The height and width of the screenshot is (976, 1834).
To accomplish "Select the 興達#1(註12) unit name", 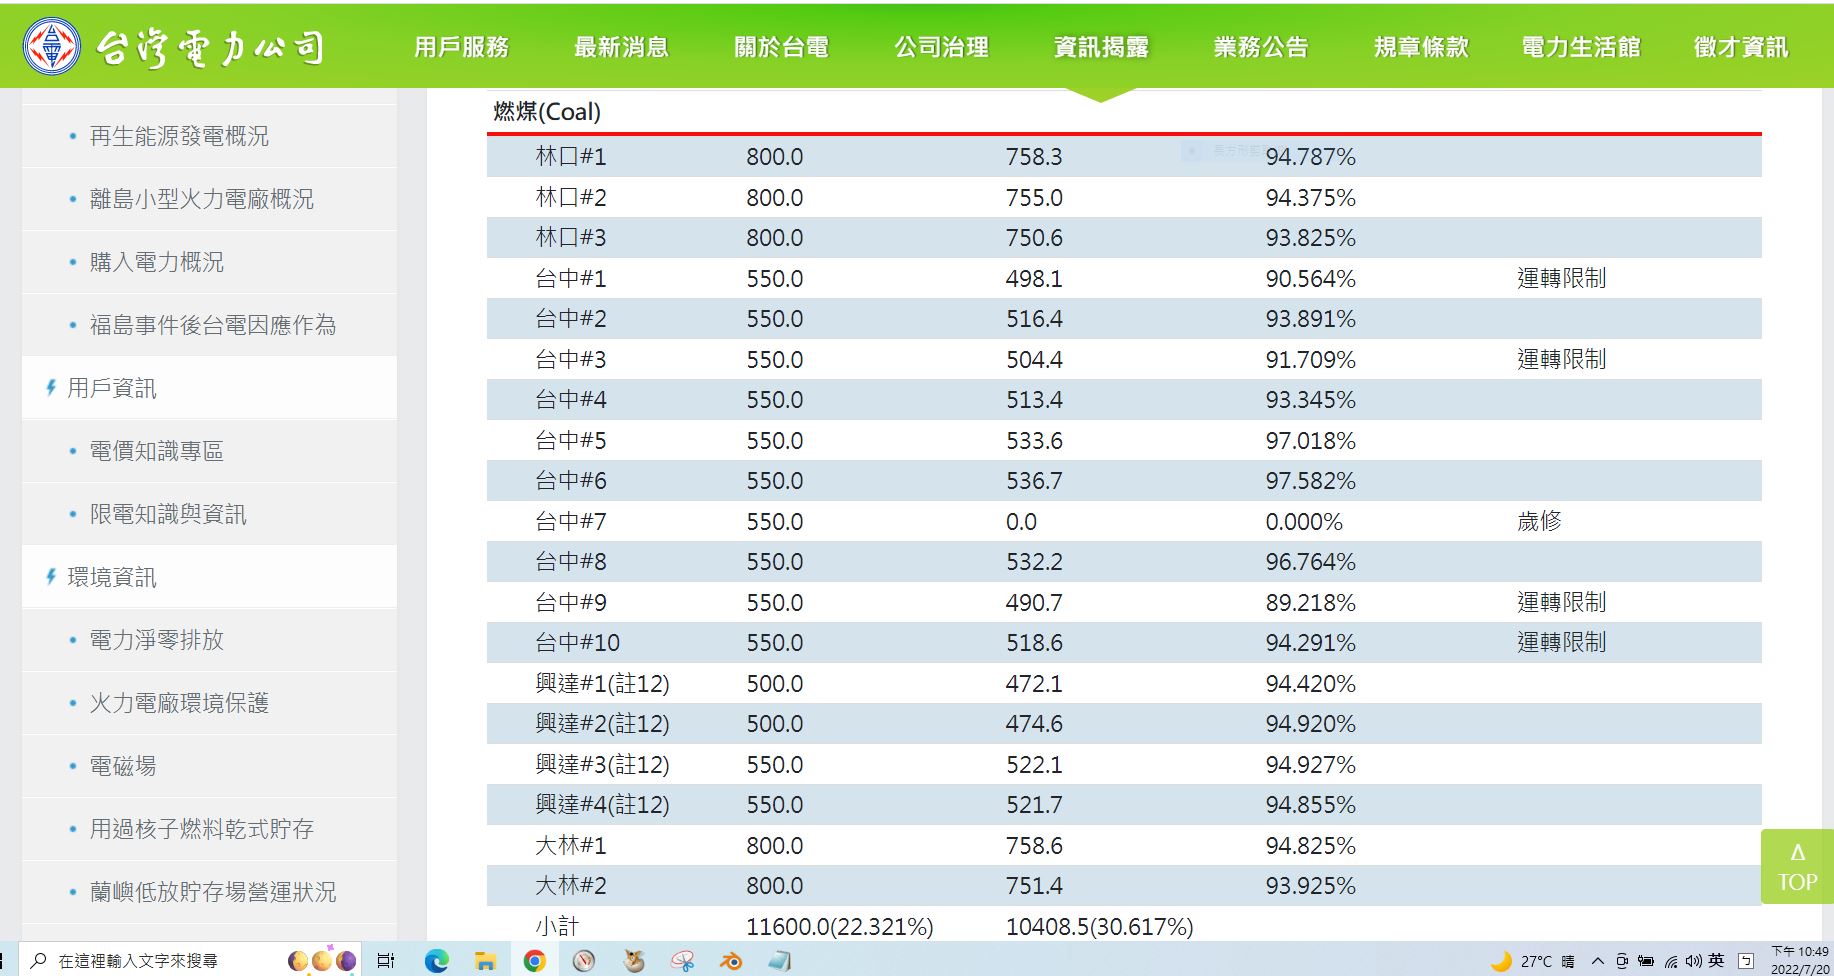I will coord(602,683).
